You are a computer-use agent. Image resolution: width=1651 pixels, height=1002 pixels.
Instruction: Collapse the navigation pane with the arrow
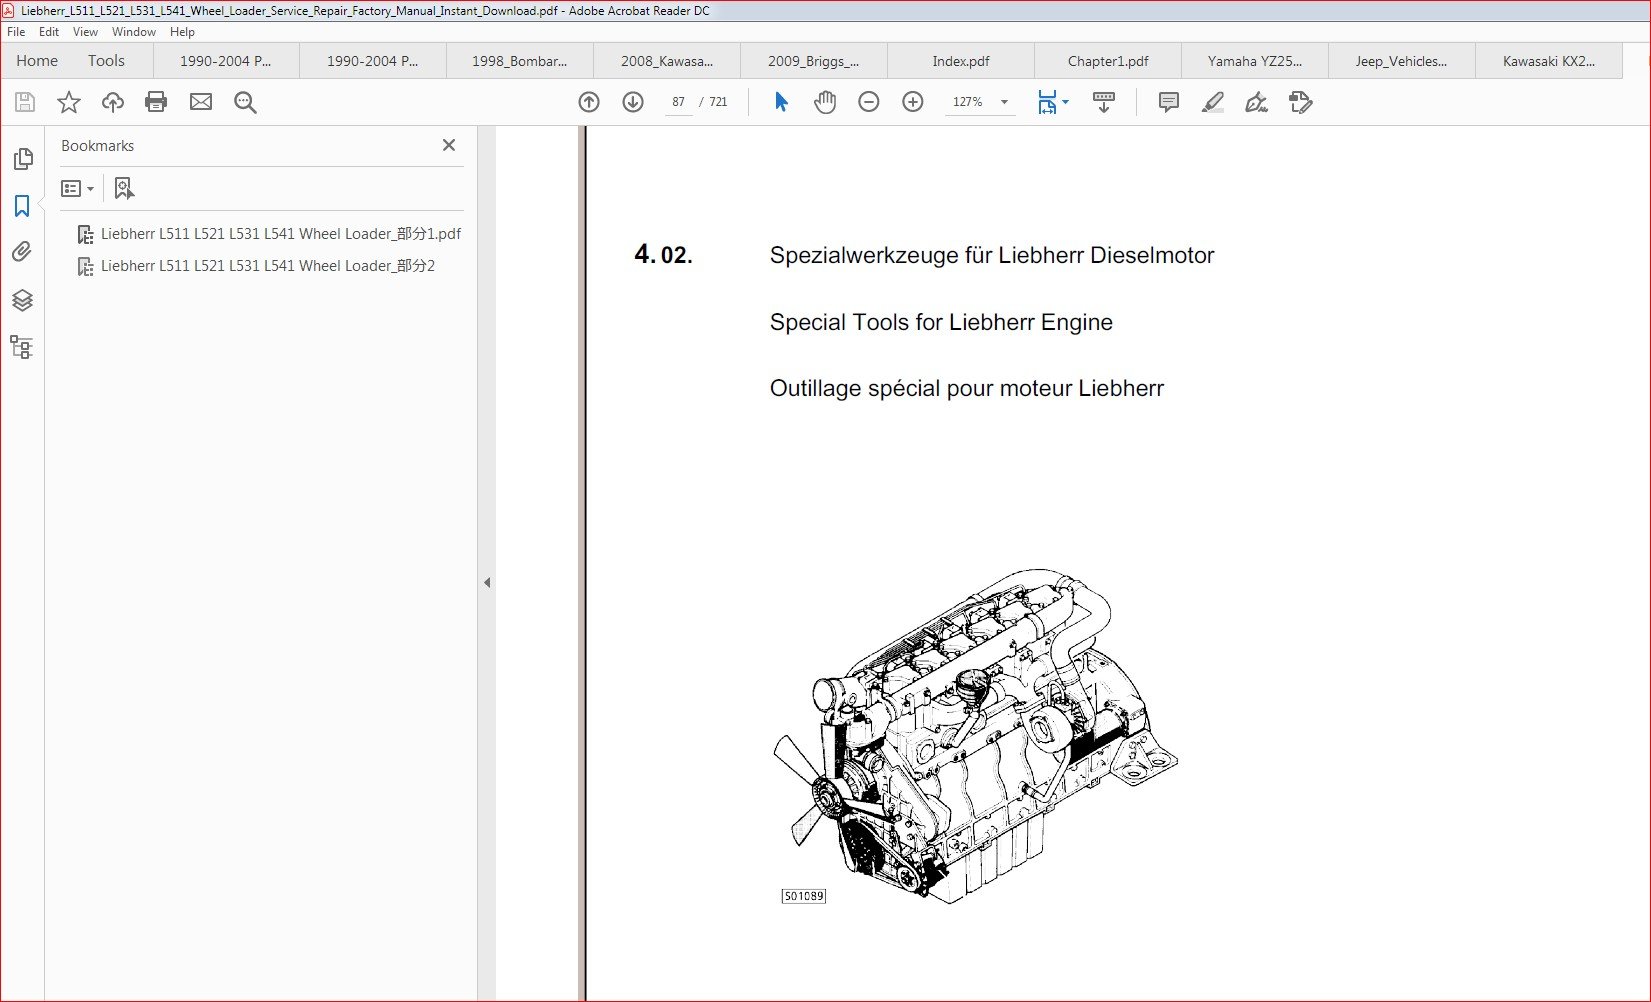pos(487,582)
